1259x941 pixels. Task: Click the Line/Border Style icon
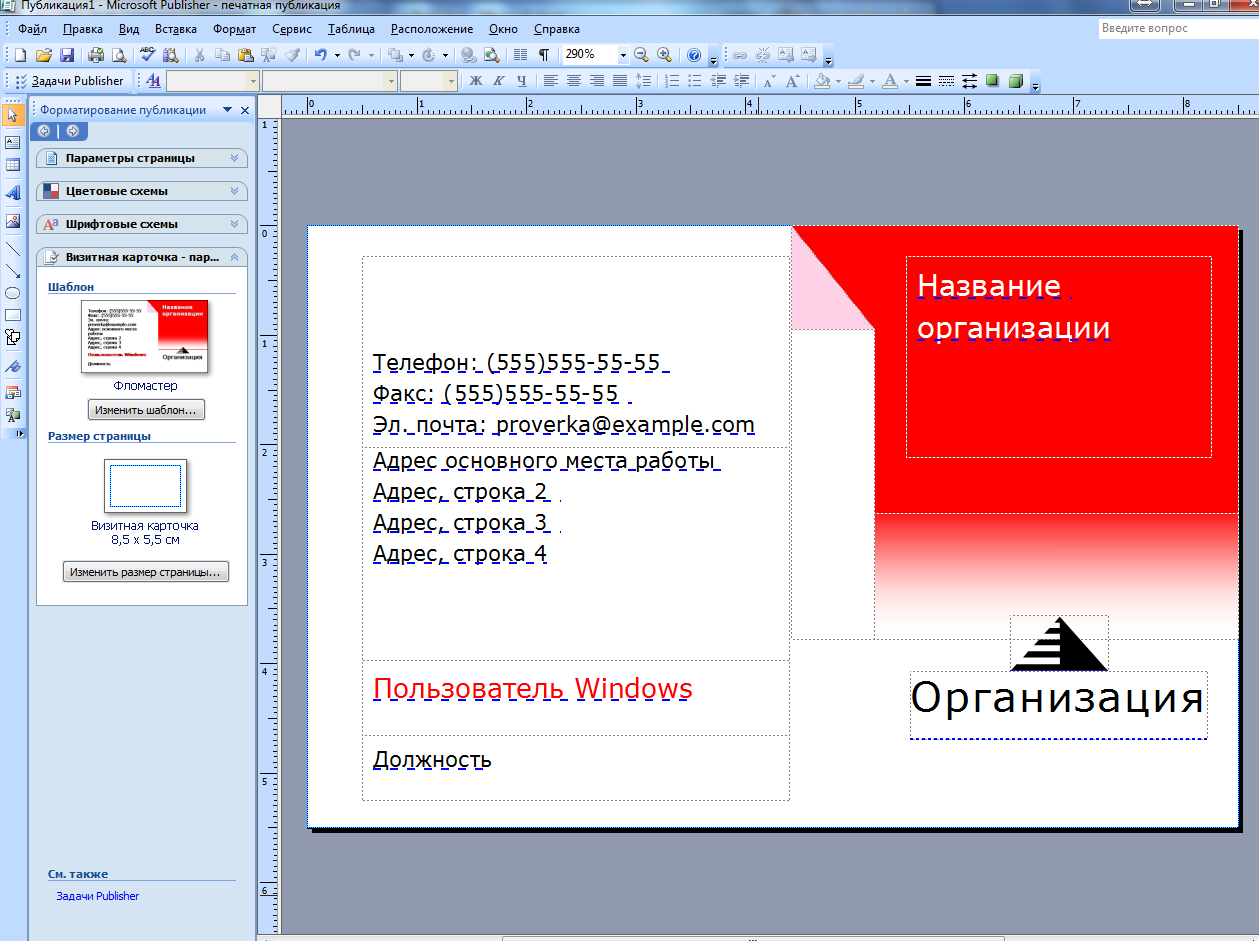[x=924, y=81]
